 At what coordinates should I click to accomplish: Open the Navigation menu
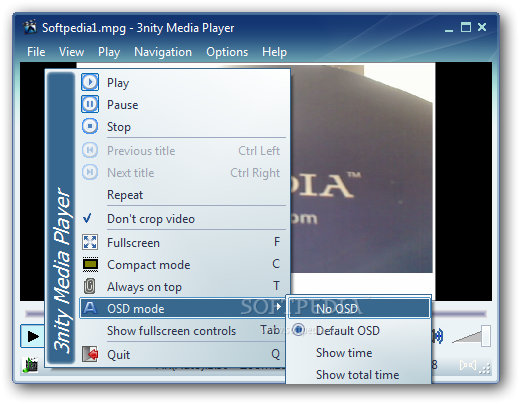(x=163, y=52)
